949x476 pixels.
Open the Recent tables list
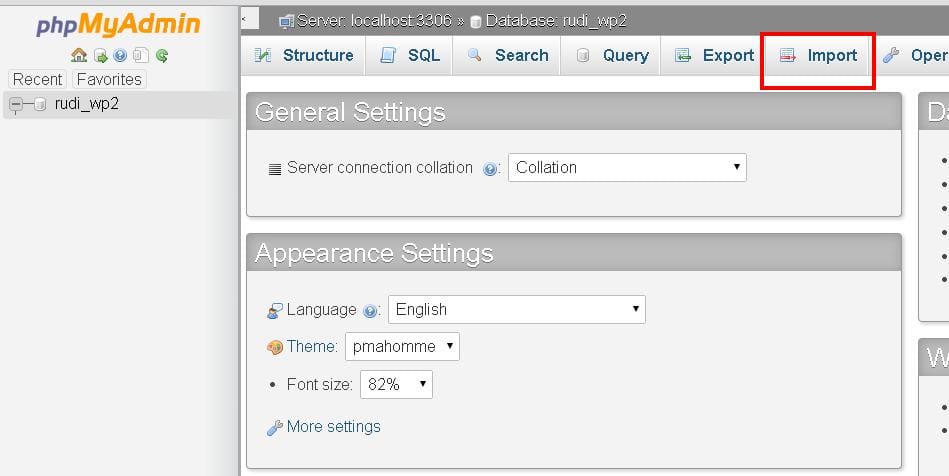point(38,79)
